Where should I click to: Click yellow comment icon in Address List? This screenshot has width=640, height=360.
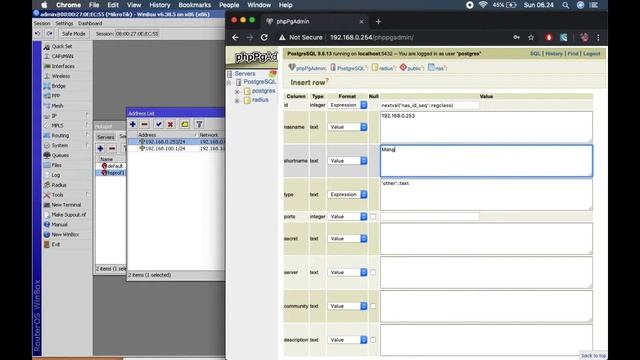[184, 124]
